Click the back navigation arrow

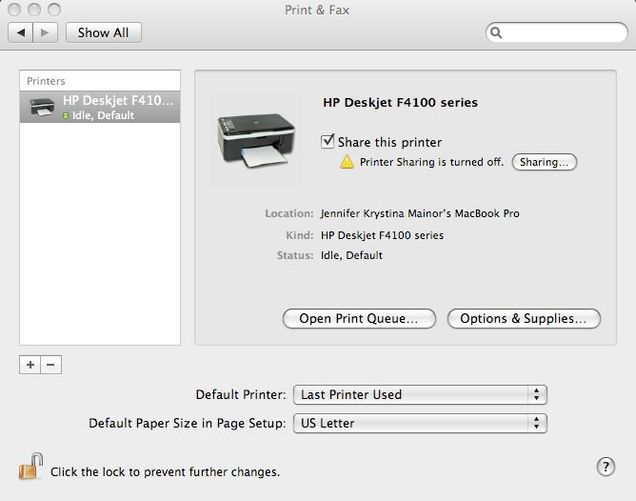(x=21, y=32)
